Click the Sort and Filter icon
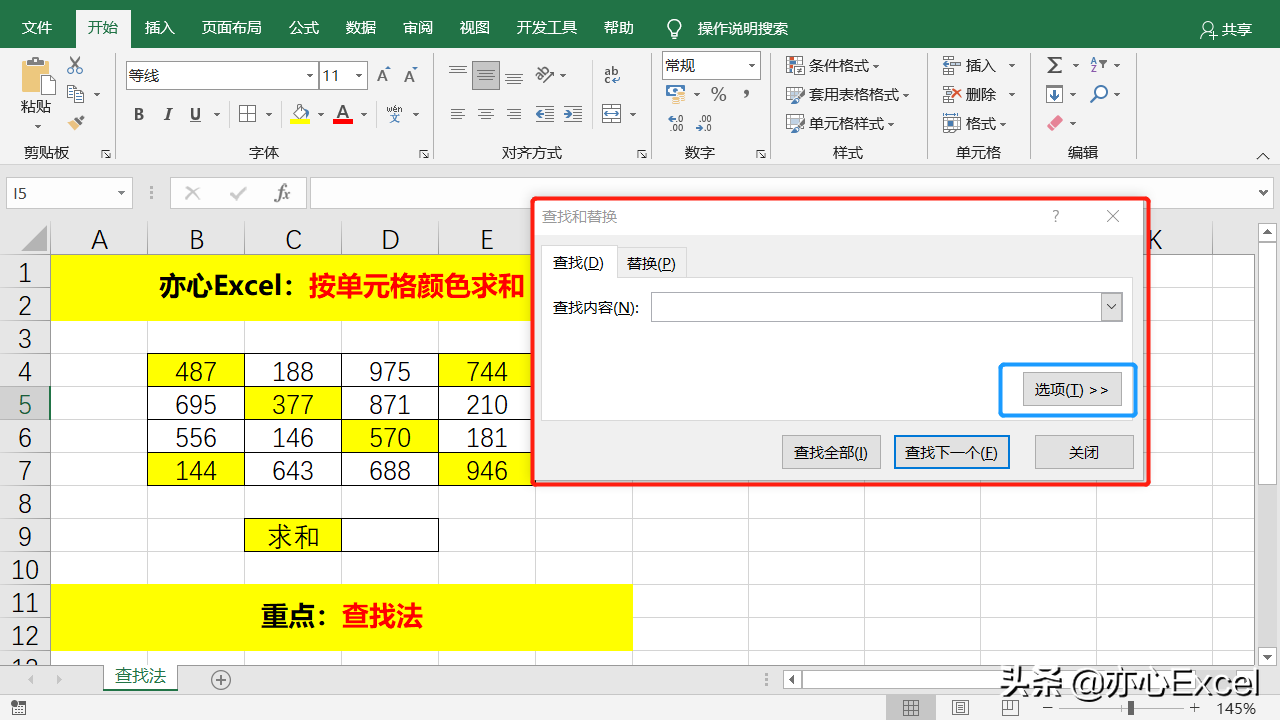The image size is (1280, 720). point(1098,65)
